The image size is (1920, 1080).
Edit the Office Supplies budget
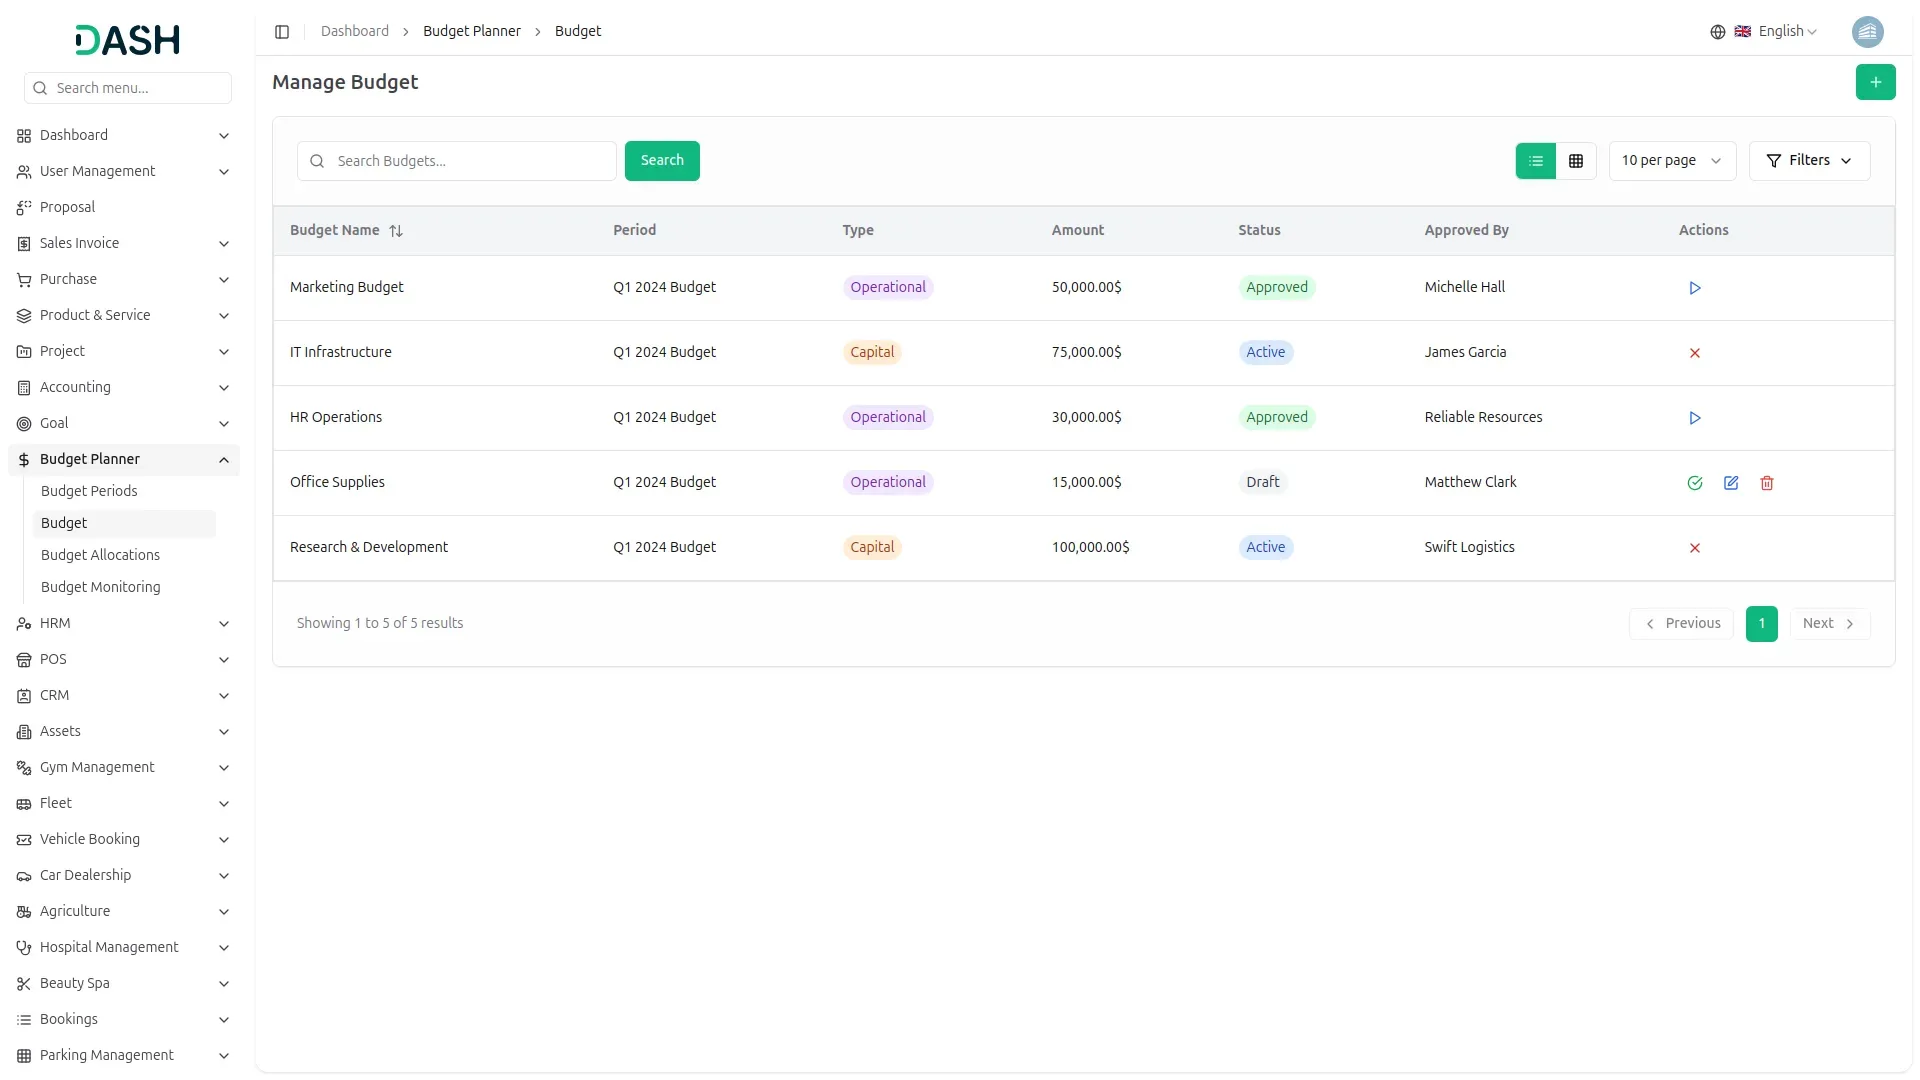(1730, 483)
